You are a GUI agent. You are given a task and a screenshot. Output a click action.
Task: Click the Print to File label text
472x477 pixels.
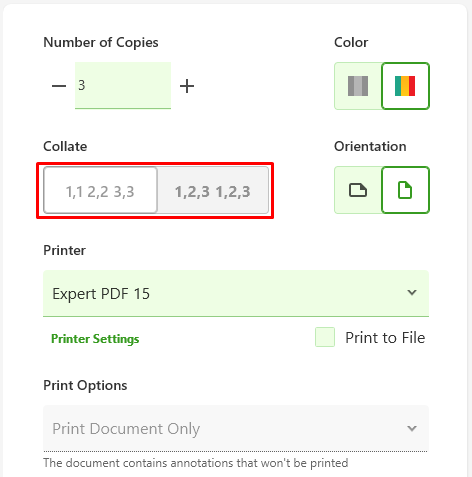click(385, 338)
